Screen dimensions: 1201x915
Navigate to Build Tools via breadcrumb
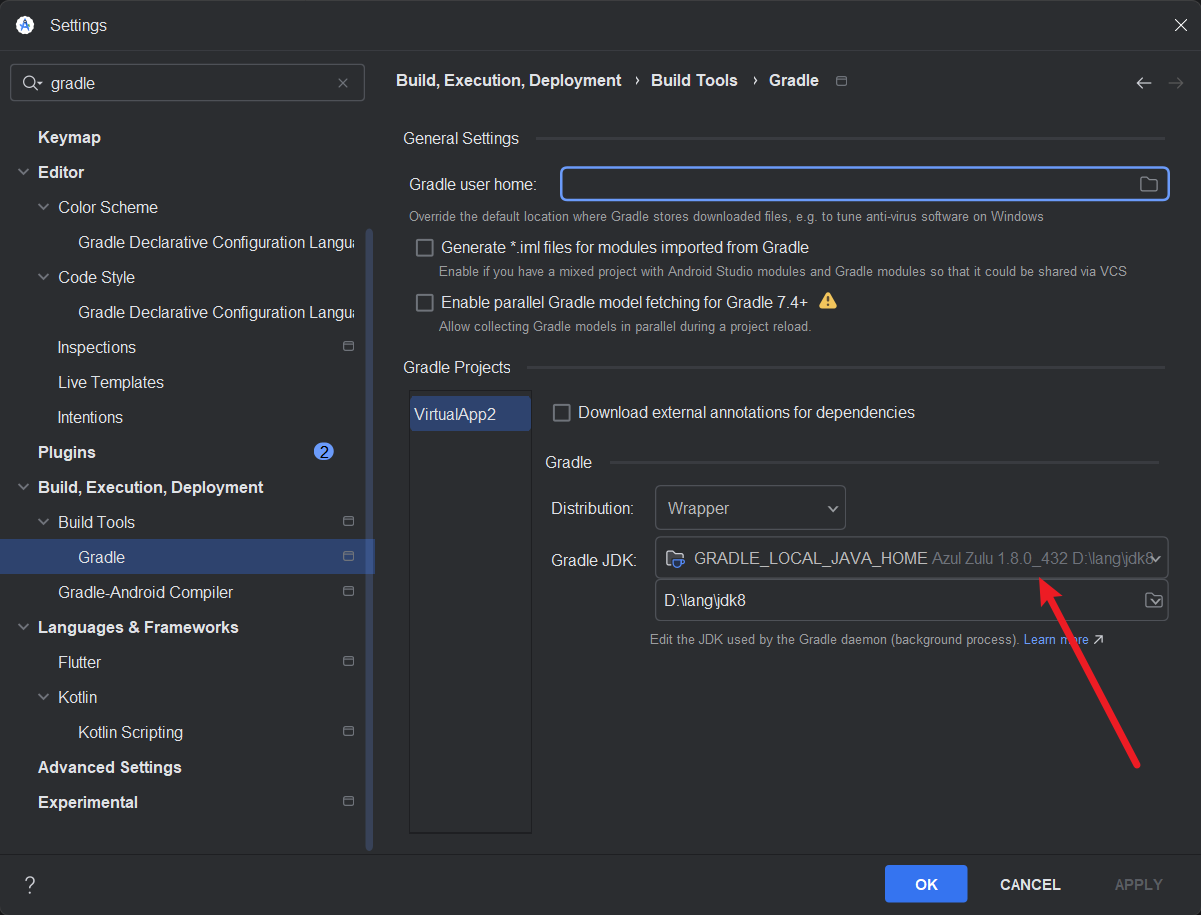tap(694, 80)
